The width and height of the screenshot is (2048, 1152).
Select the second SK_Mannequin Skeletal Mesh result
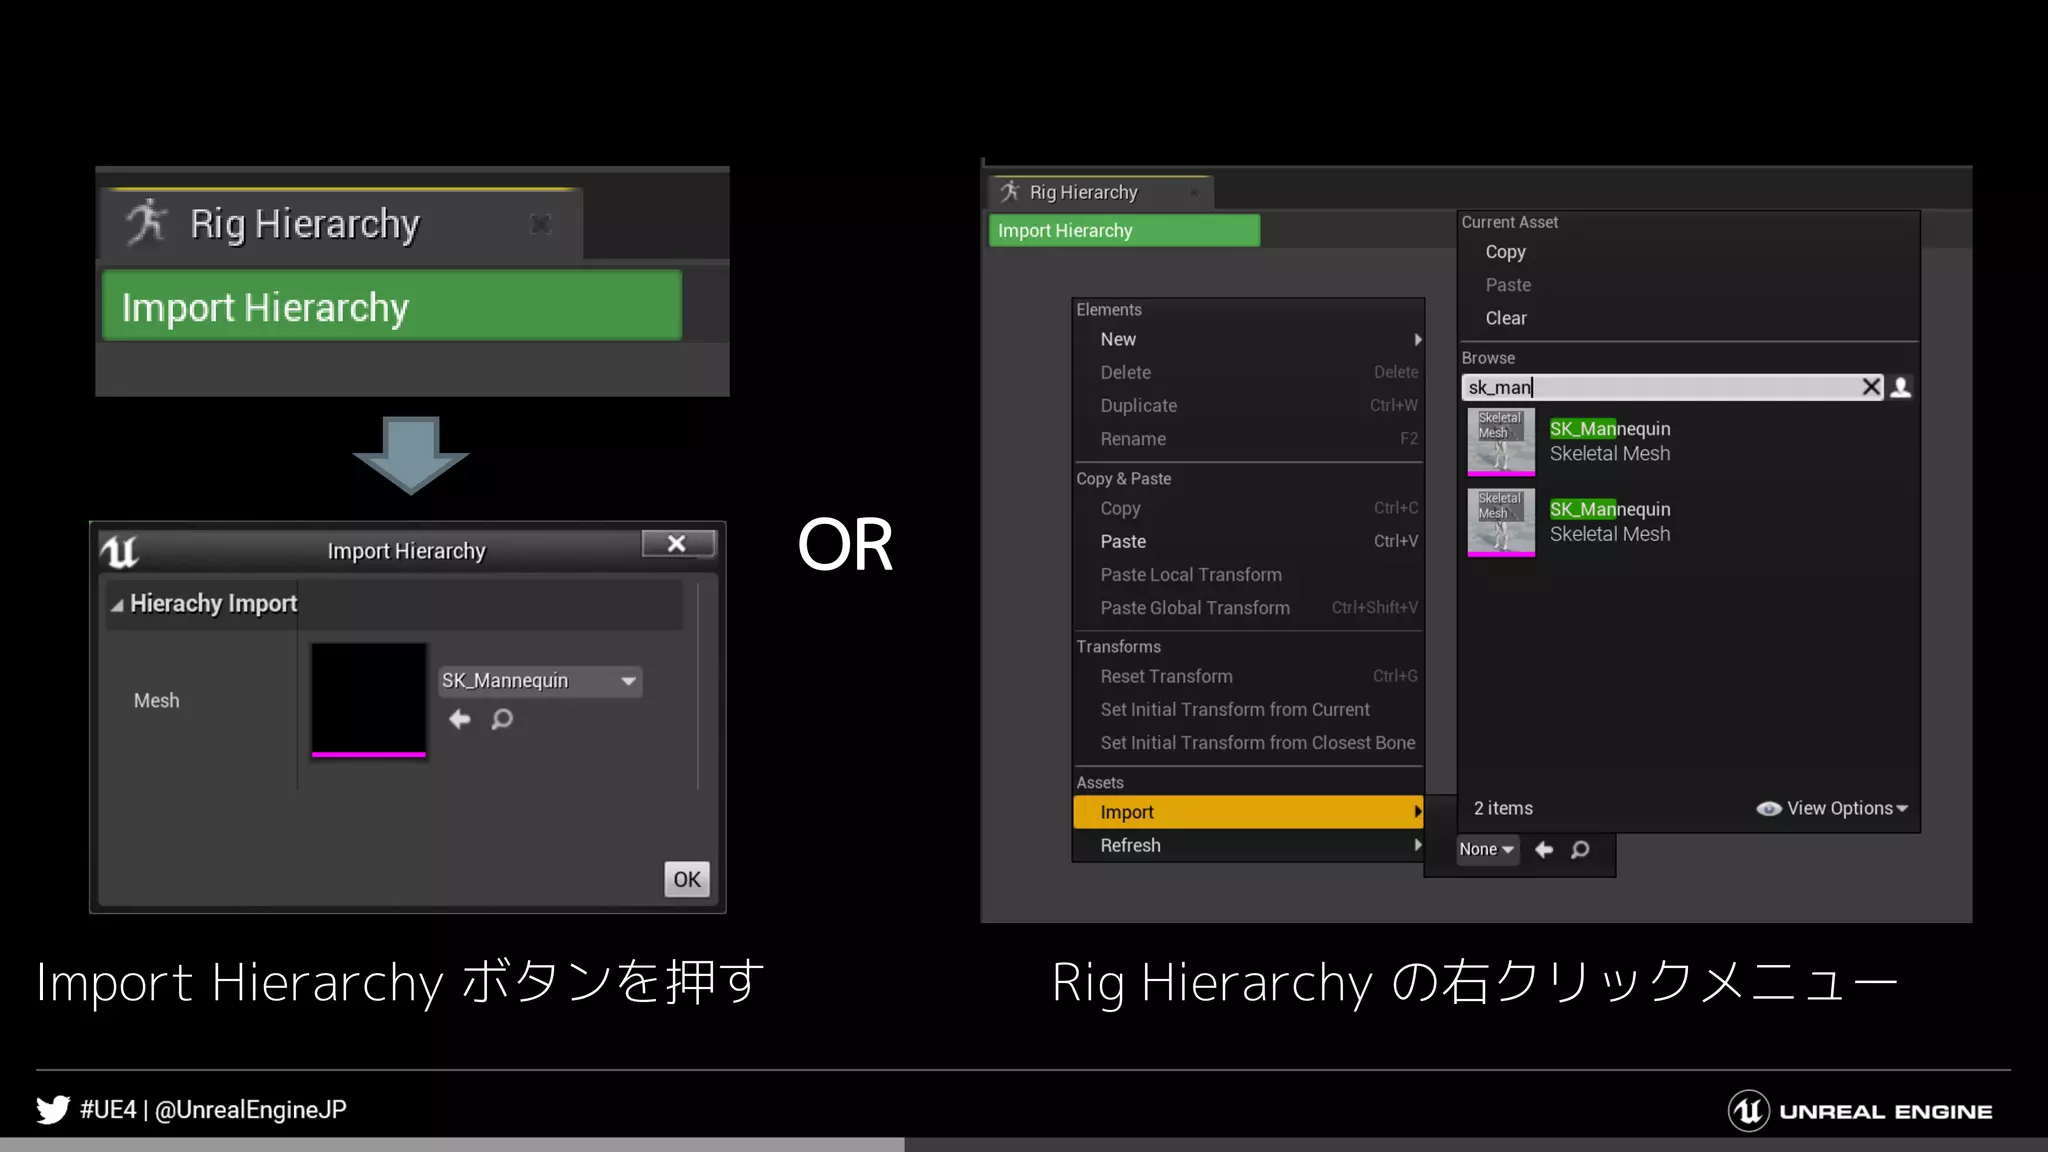[x=1688, y=521]
